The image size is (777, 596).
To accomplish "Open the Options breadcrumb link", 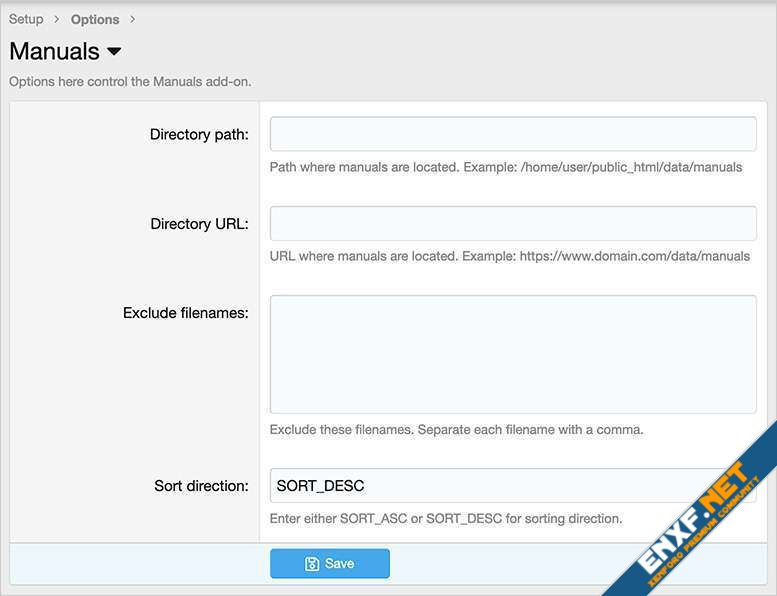I will click(95, 19).
